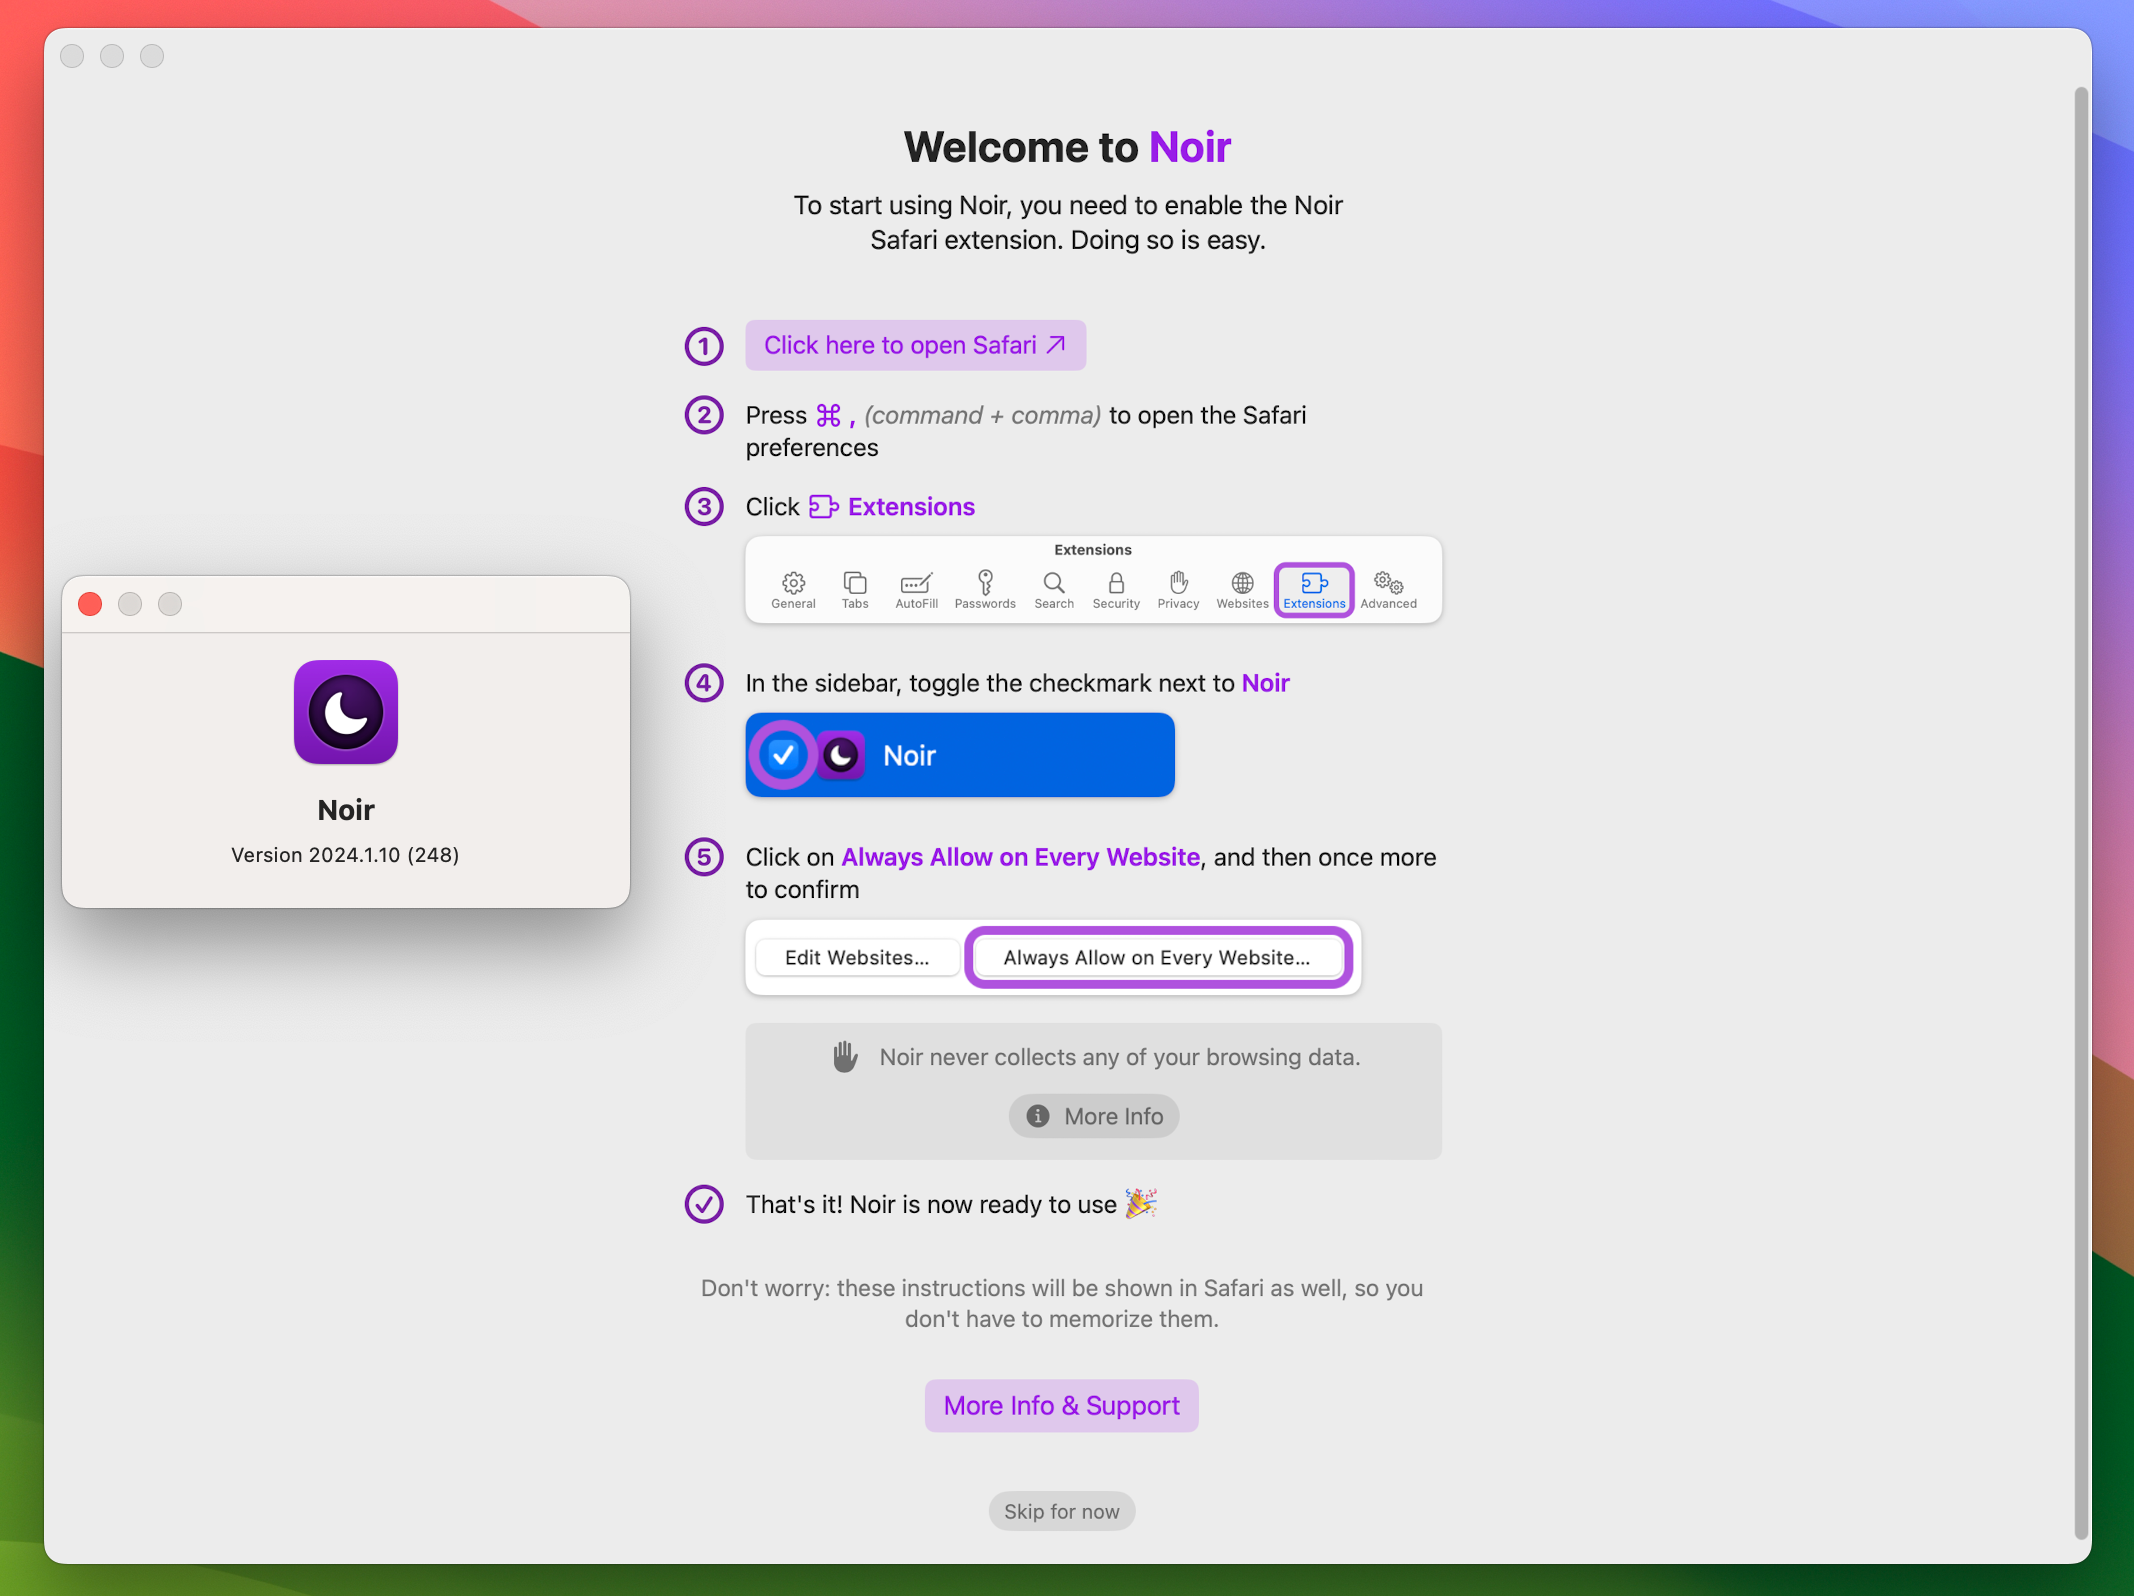The height and width of the screenshot is (1596, 2134).
Task: Expand More Info section about data privacy
Action: (1093, 1115)
